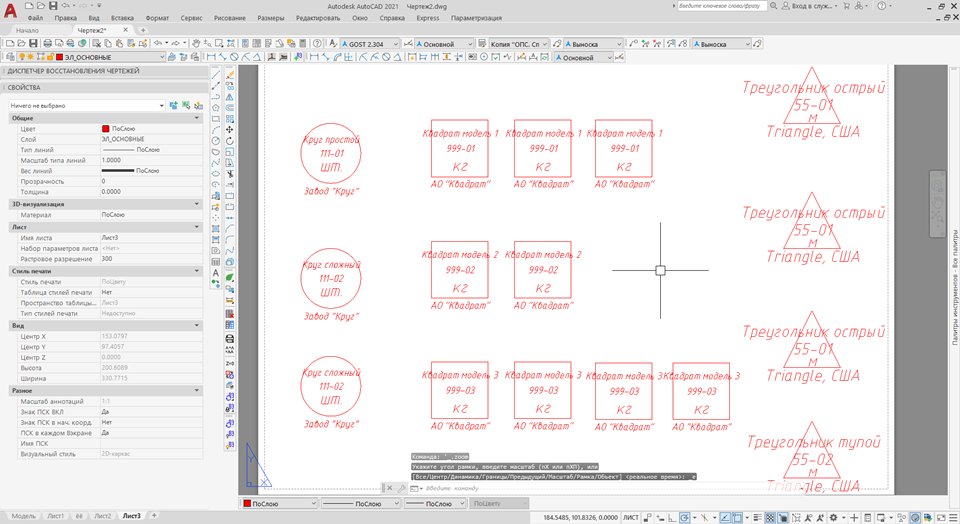Open the Вставка menu
The image size is (960, 524).
tap(122, 18)
